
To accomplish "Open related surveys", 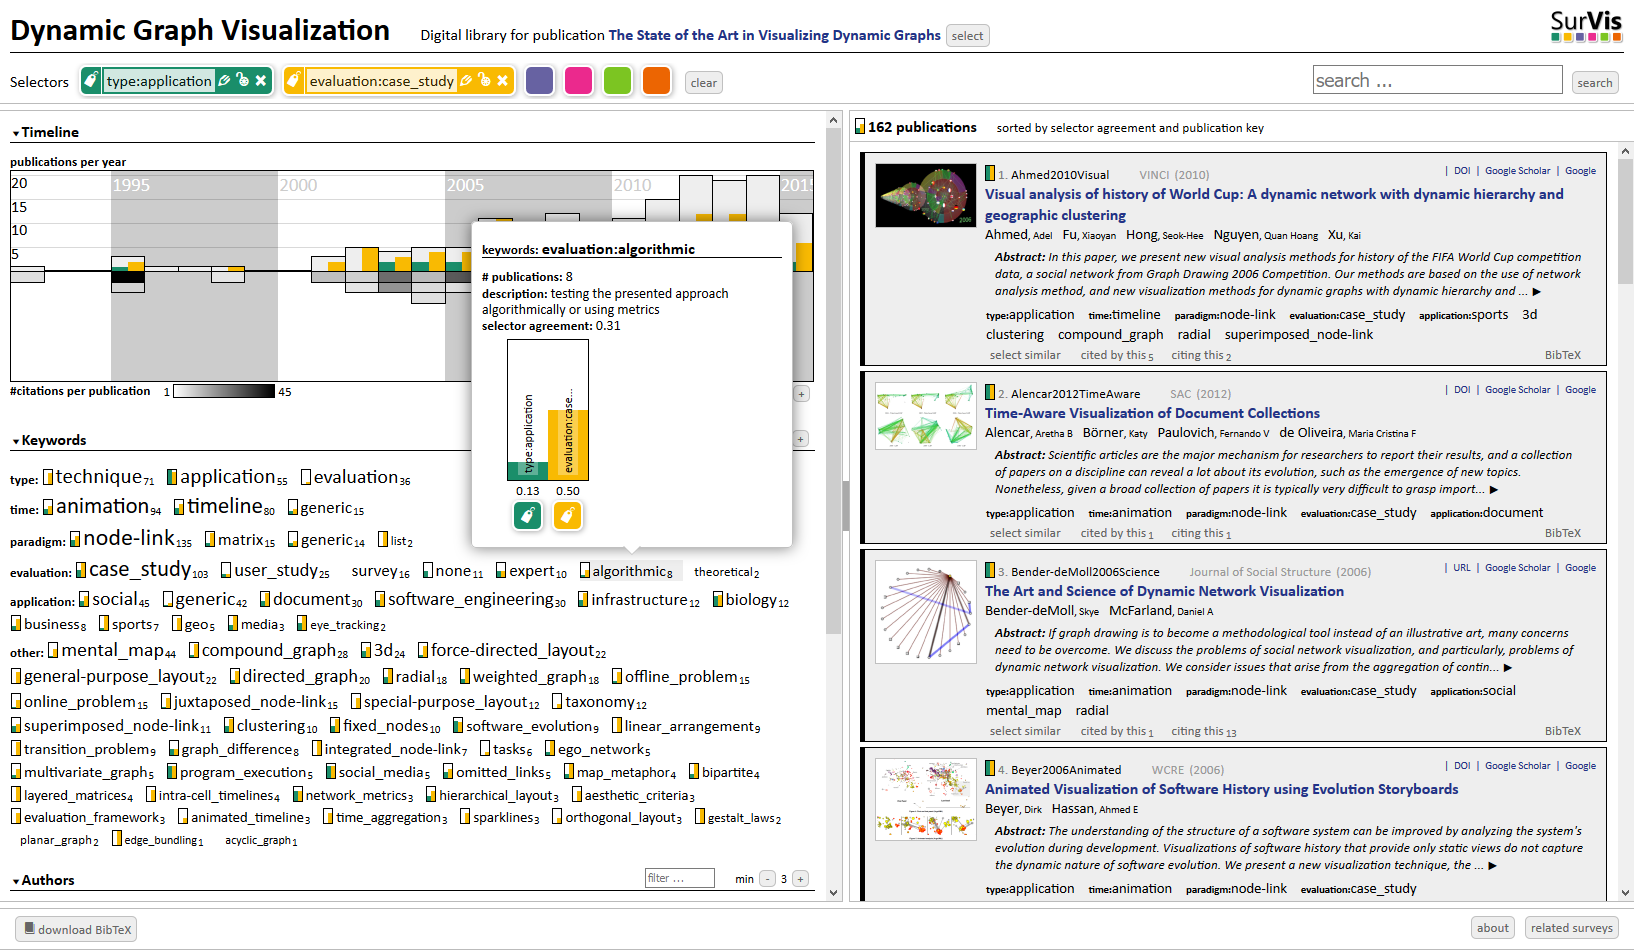I will pos(1571,928).
